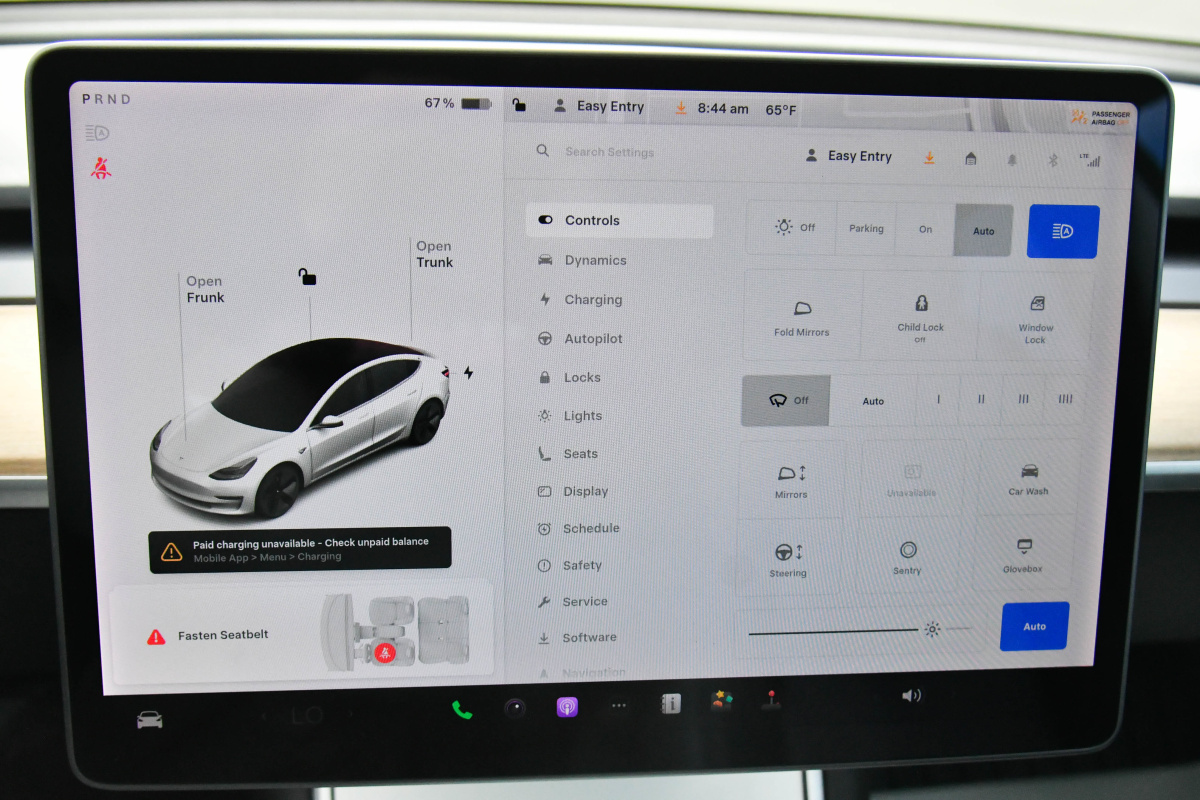Open the Easy Entry profile menu in settings header

click(x=848, y=156)
